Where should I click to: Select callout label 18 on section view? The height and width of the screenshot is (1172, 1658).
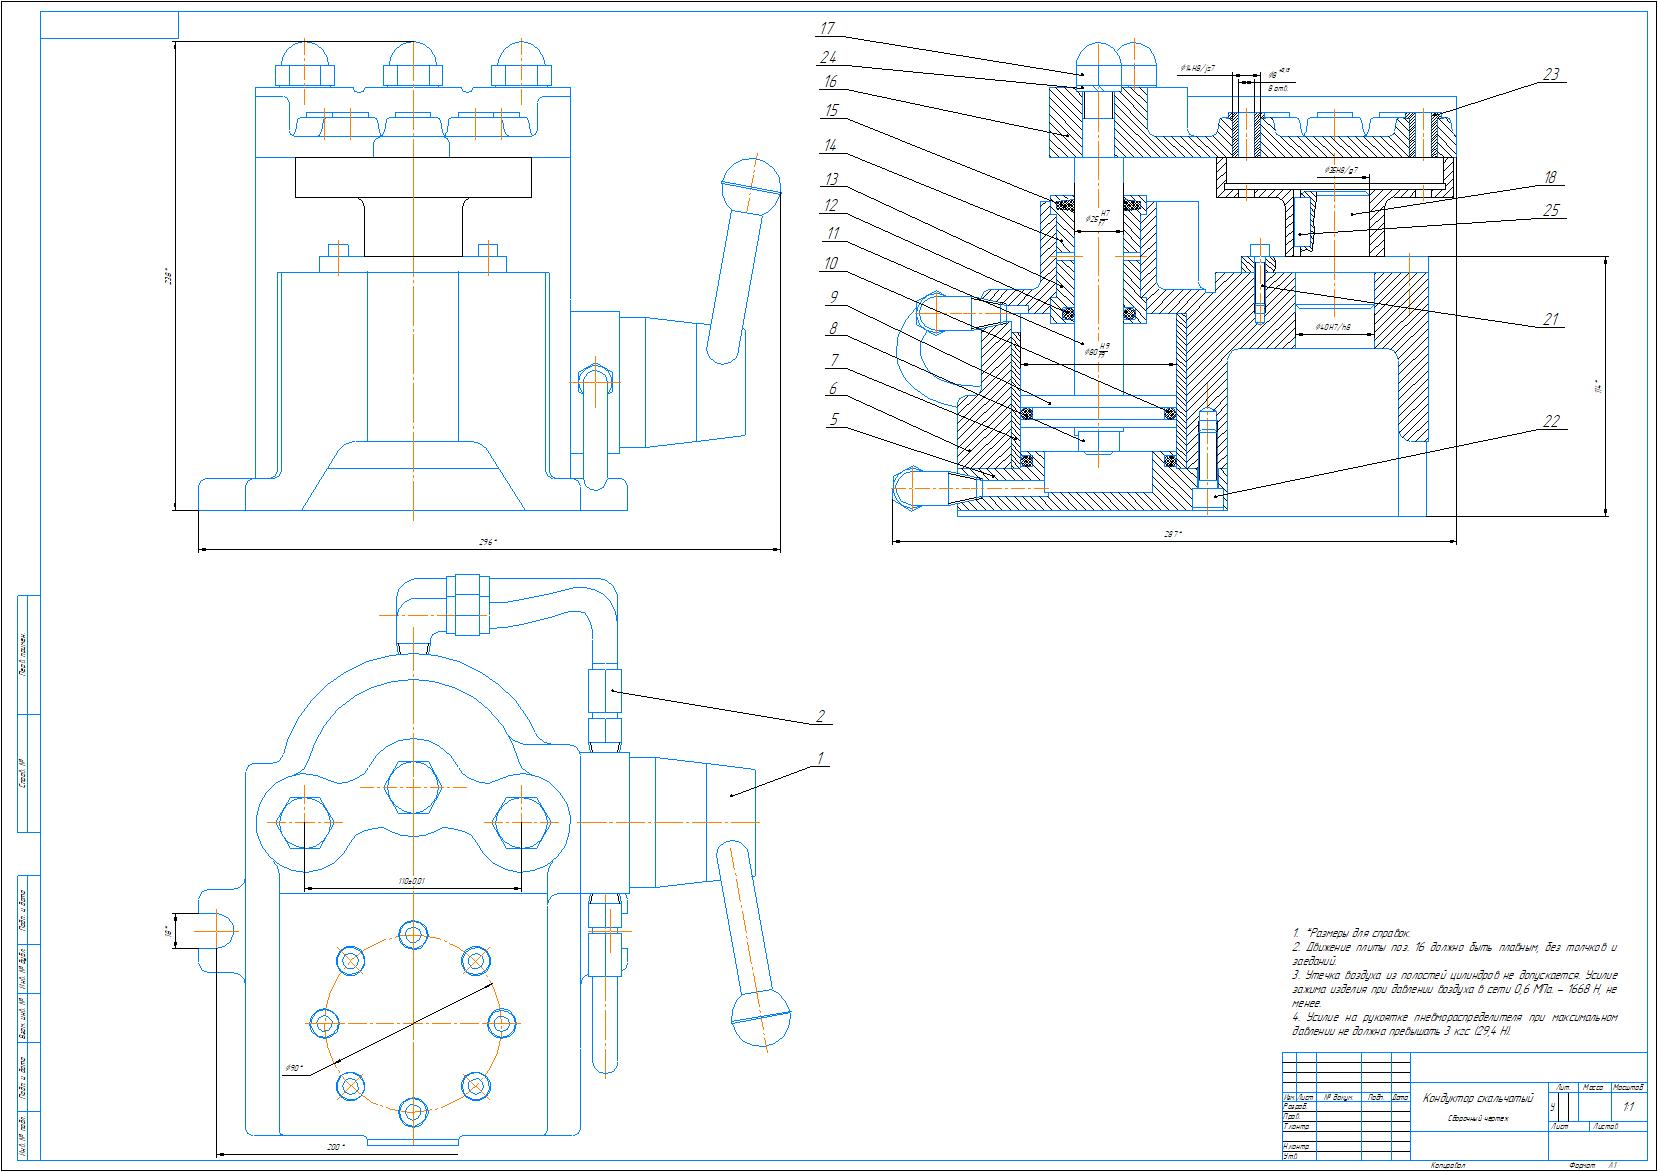point(1551,178)
